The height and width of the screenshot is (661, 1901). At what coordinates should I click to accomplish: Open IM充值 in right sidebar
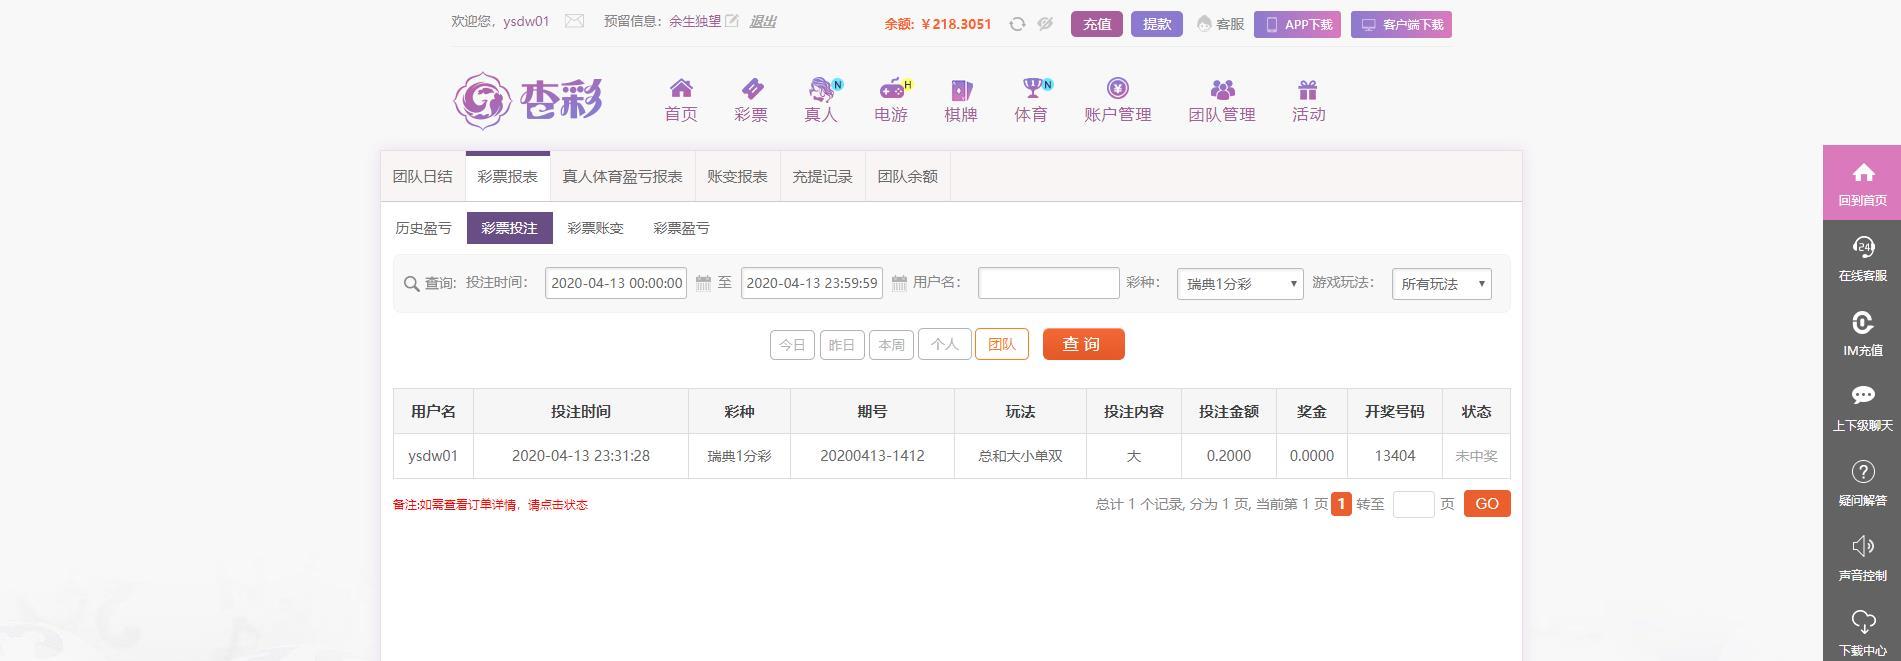click(x=1862, y=333)
